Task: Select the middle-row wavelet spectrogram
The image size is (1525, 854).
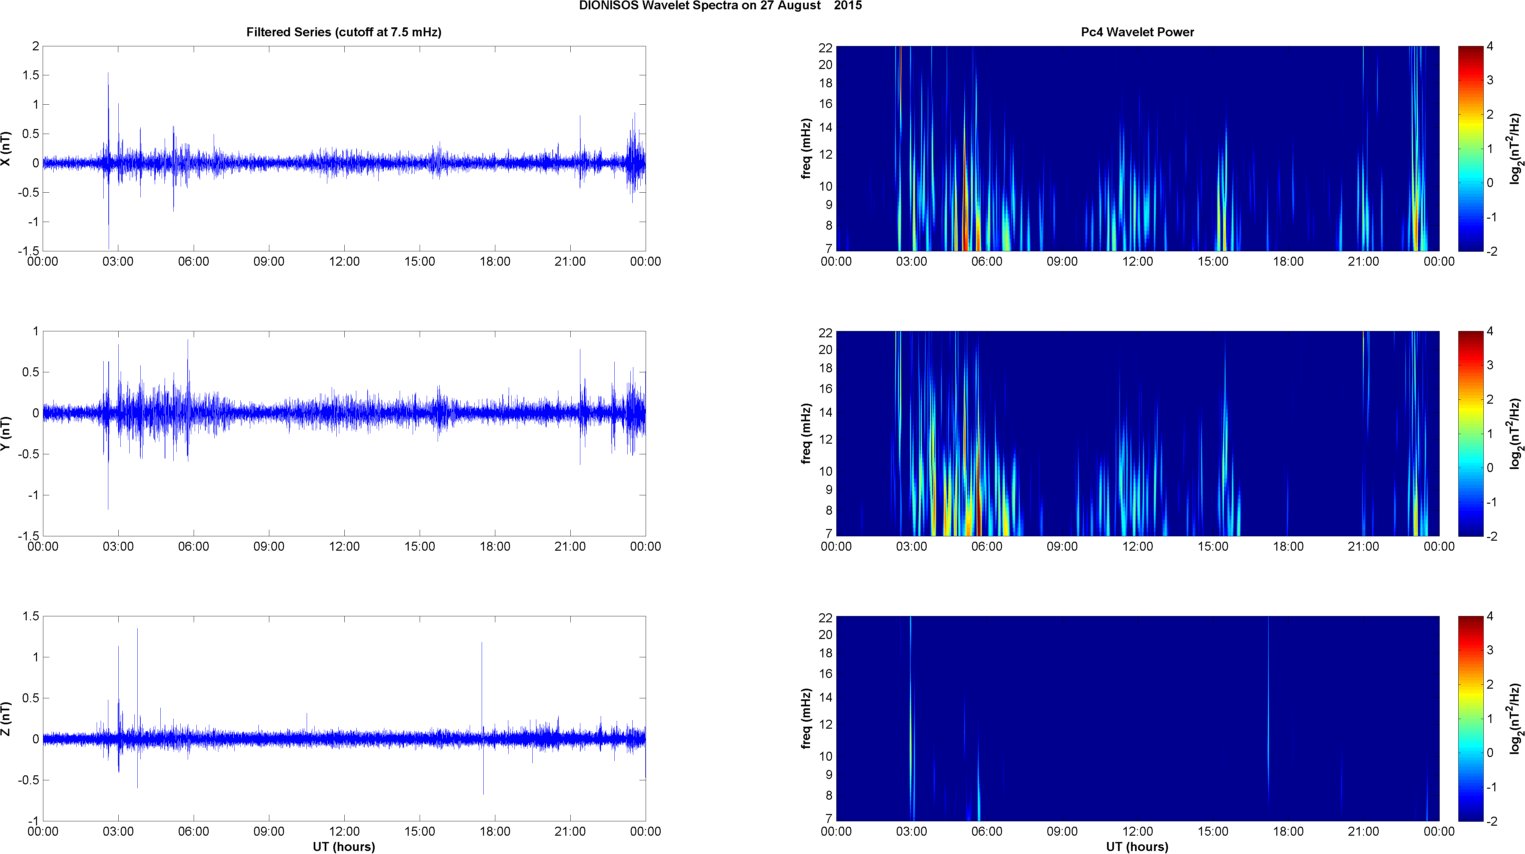Action: pyautogui.click(x=1137, y=433)
